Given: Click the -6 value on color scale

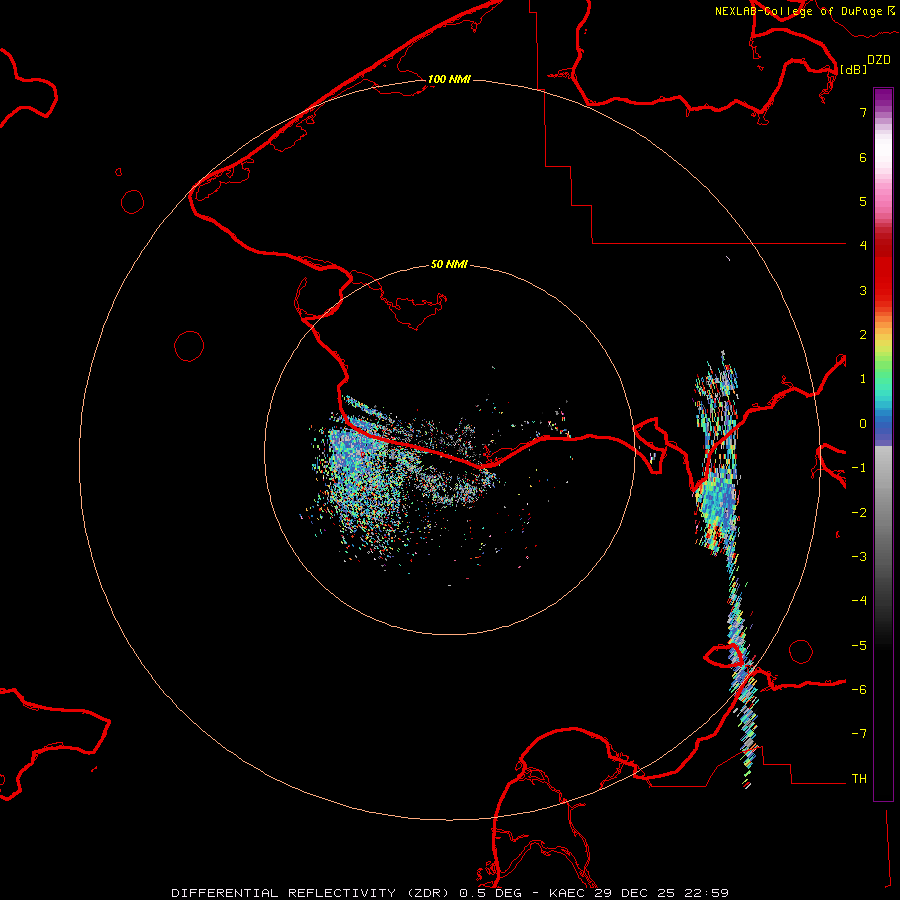Looking at the screenshot, I should [859, 689].
